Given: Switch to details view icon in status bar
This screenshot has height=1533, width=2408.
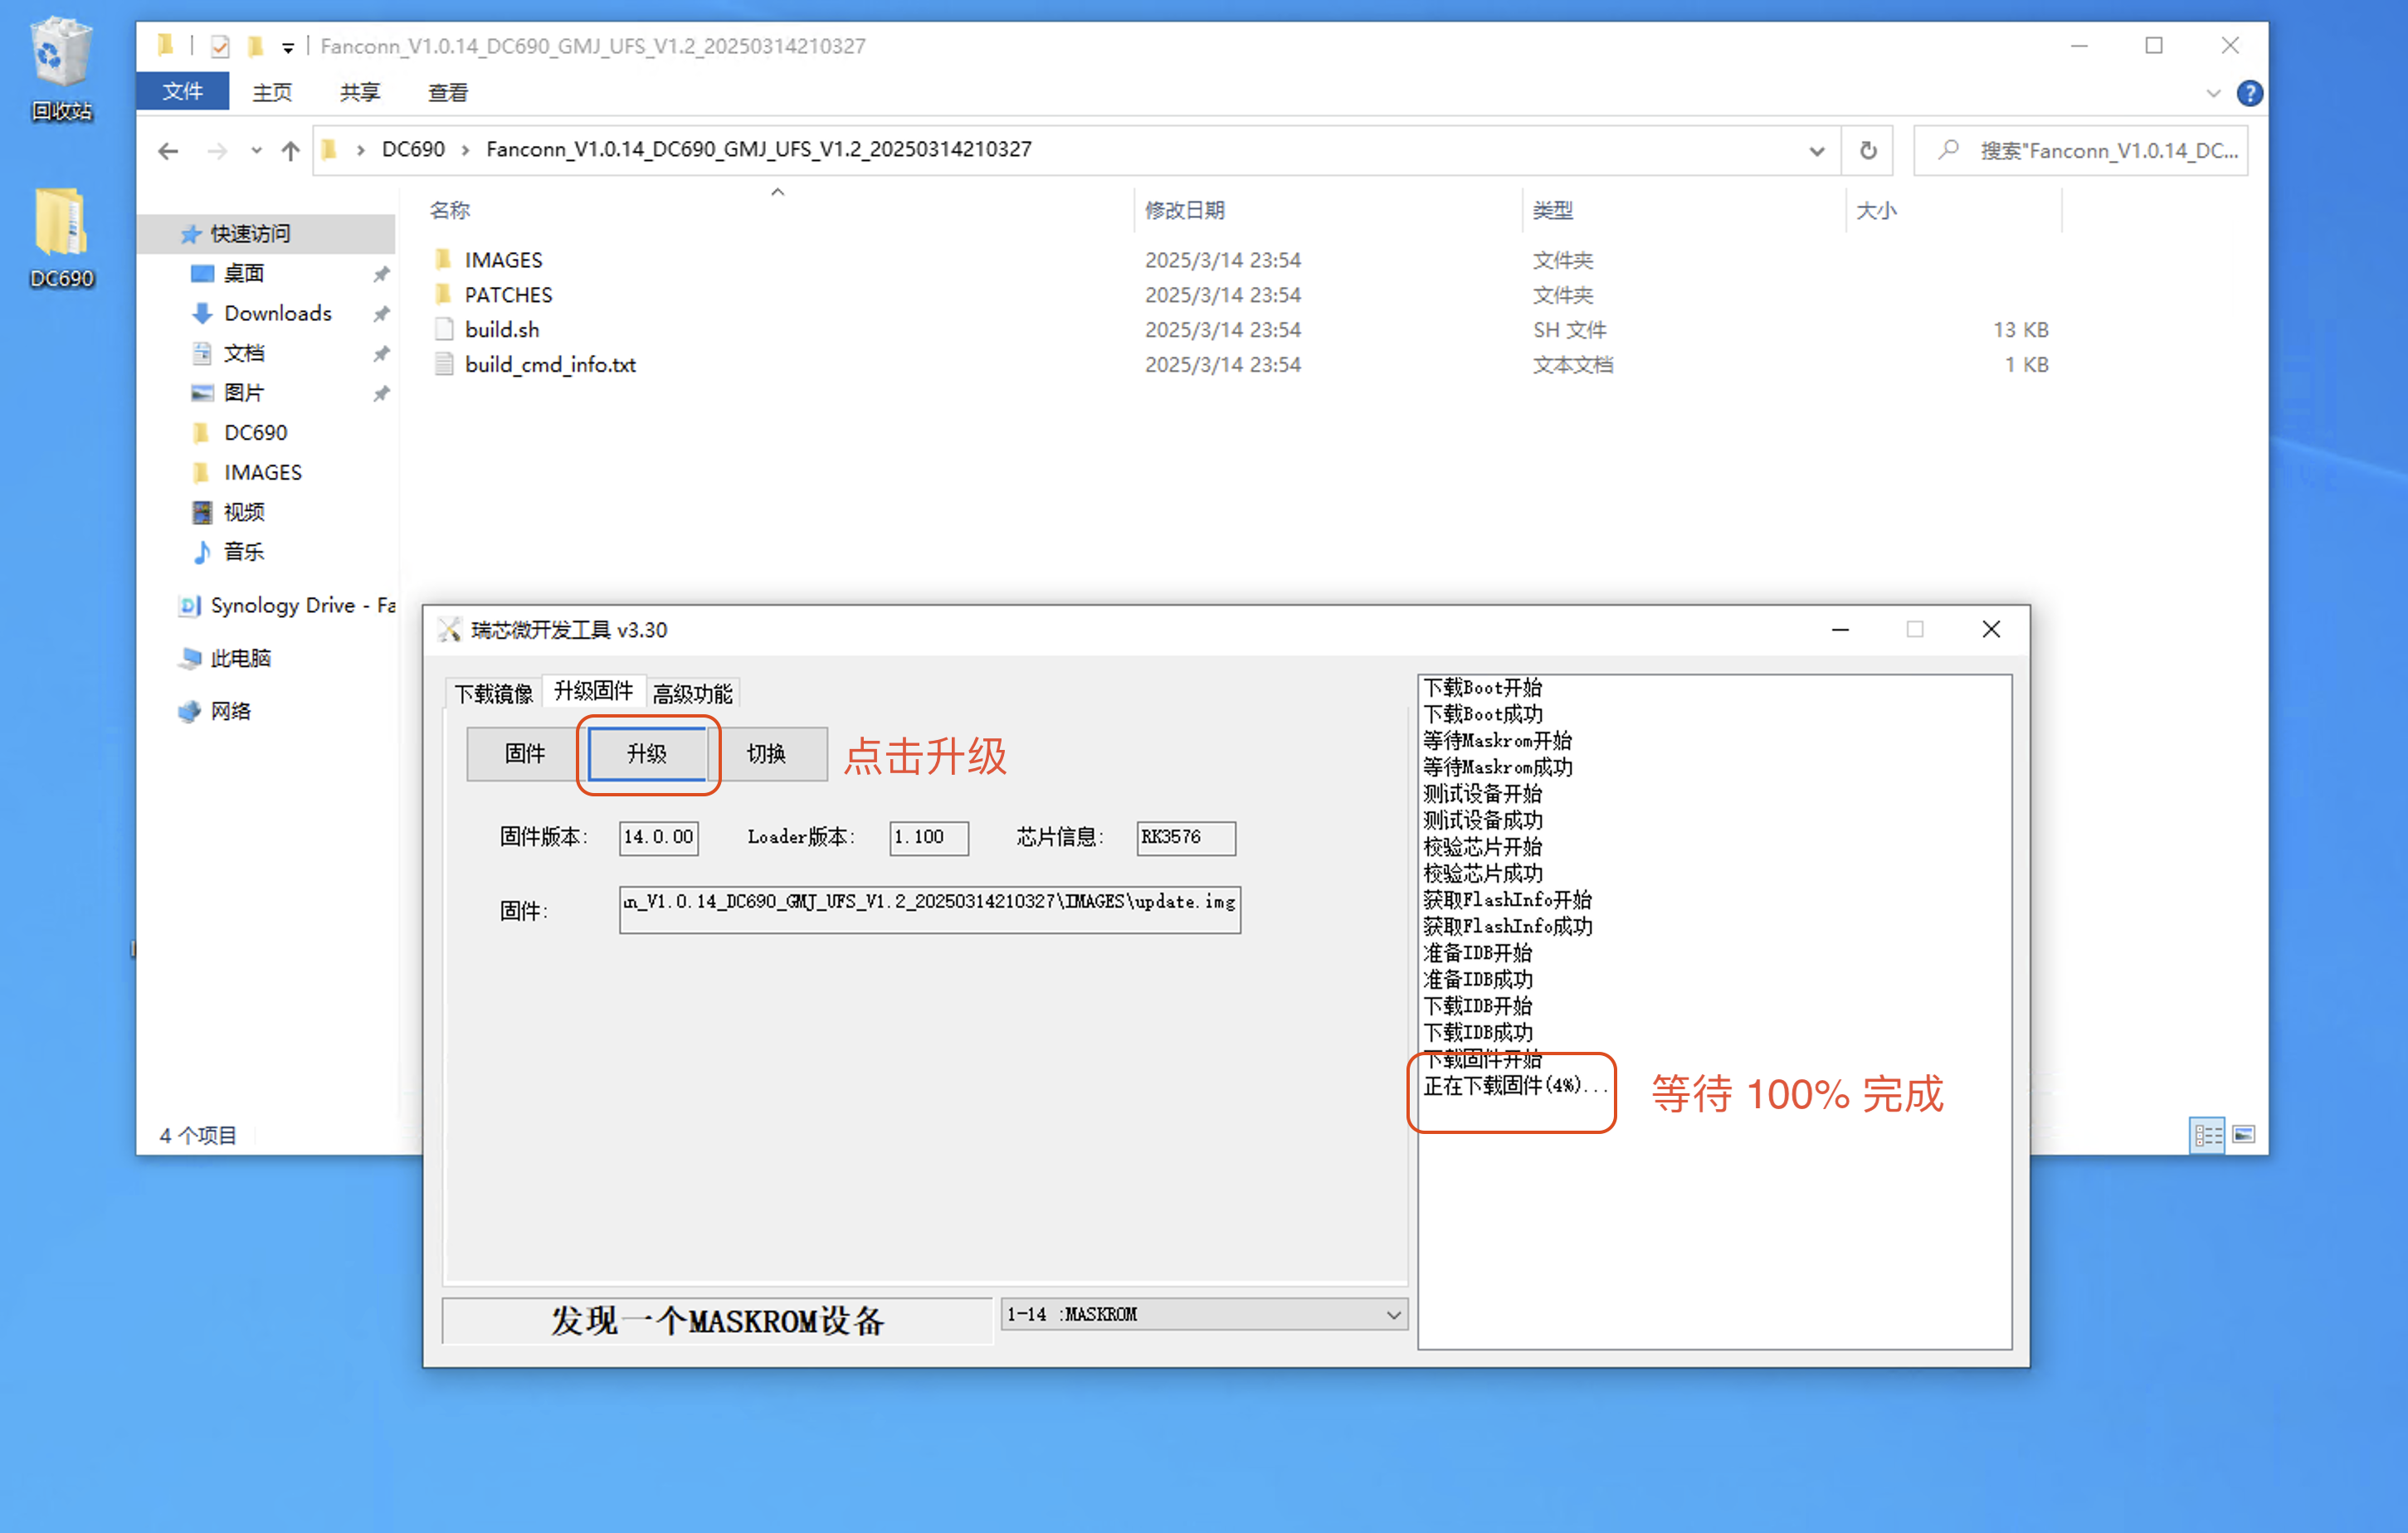Looking at the screenshot, I should [x=2207, y=1134].
